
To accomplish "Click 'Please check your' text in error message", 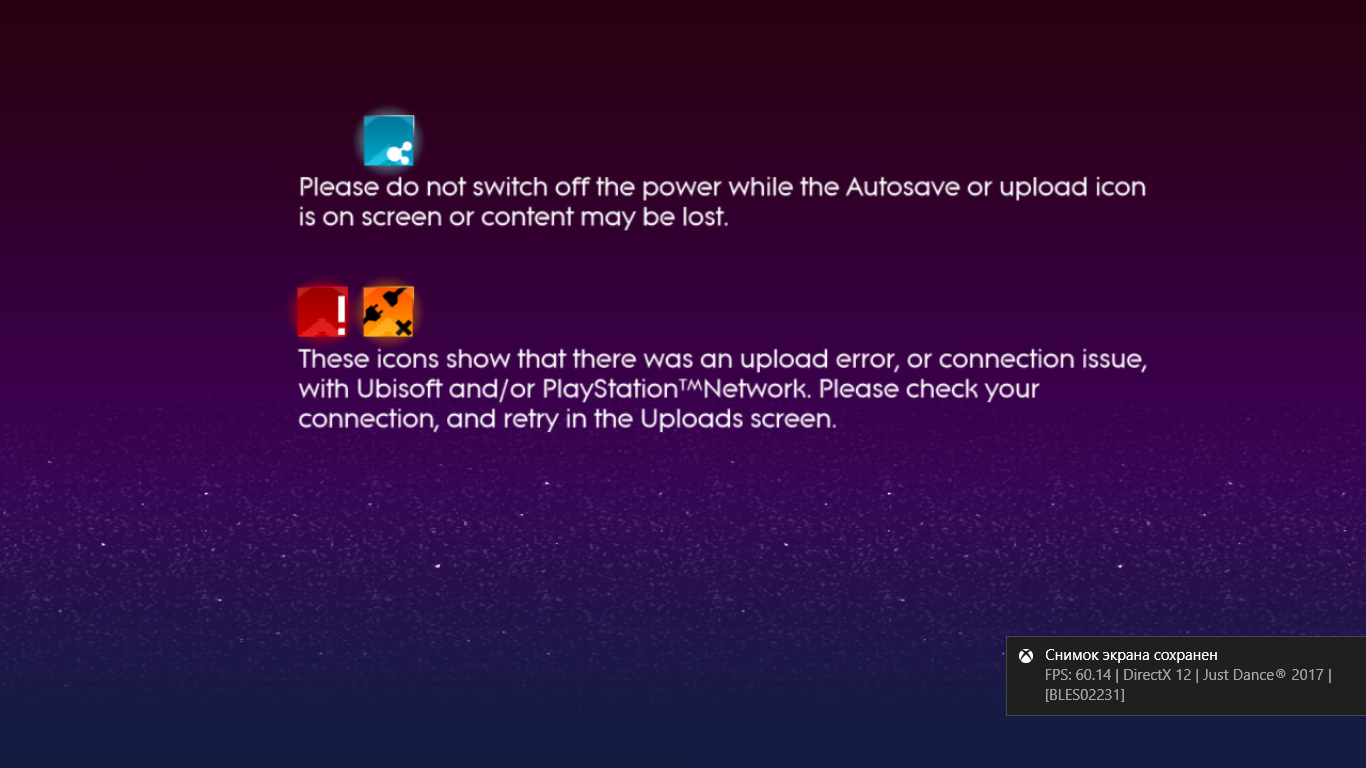I will point(931,389).
